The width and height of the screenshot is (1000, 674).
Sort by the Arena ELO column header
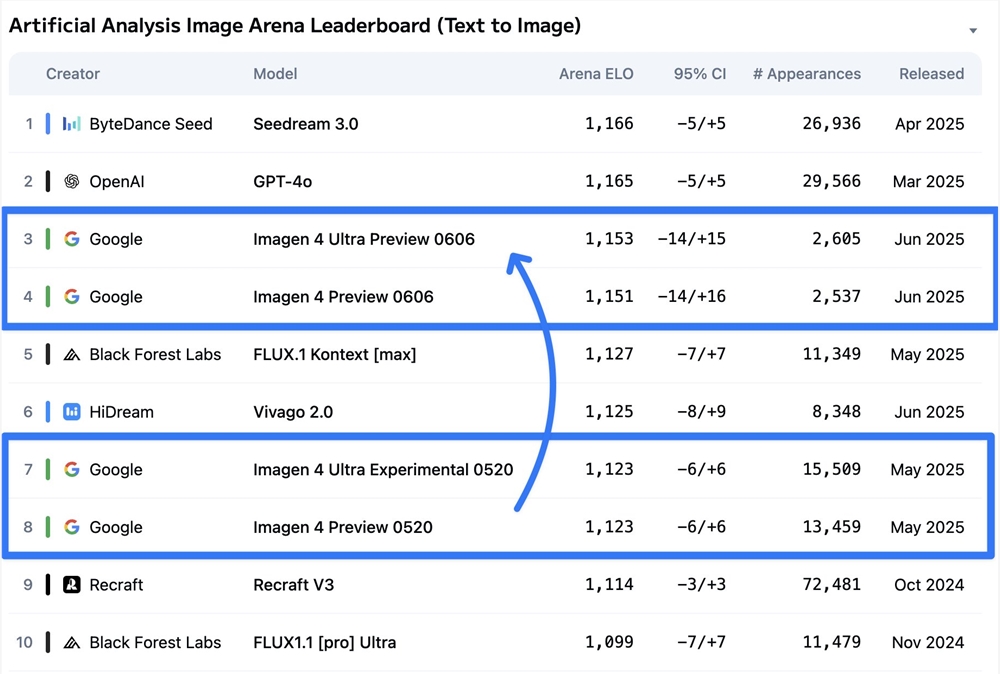pyautogui.click(x=596, y=74)
